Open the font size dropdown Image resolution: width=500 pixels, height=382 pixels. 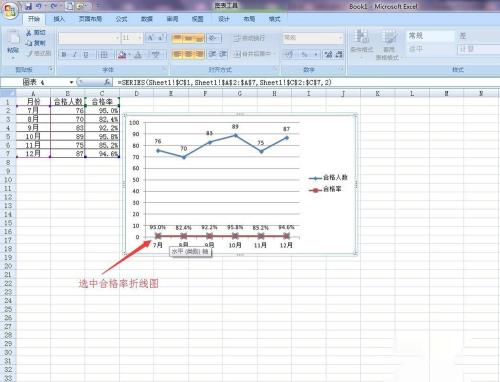click(140, 38)
